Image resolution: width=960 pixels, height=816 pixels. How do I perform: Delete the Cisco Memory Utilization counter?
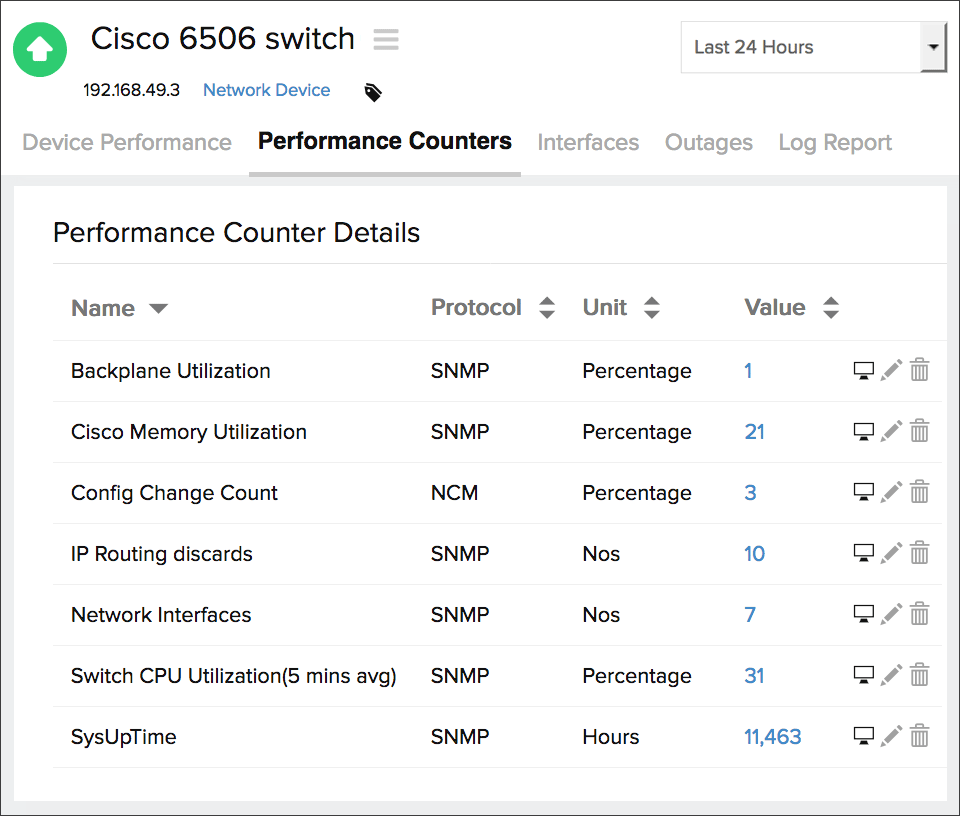point(920,430)
